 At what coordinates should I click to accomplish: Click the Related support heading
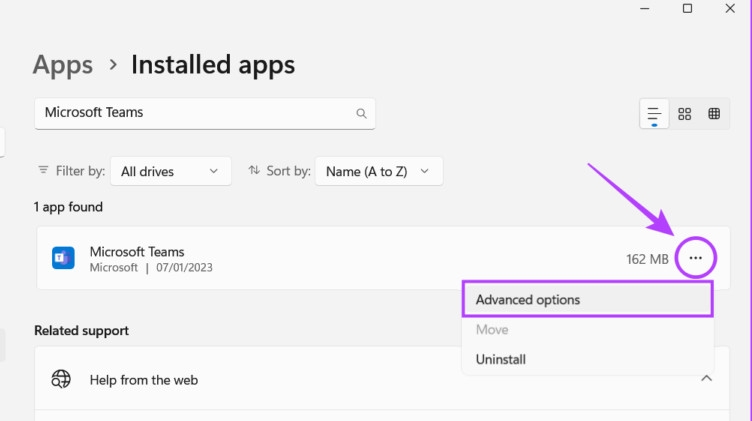coord(82,331)
